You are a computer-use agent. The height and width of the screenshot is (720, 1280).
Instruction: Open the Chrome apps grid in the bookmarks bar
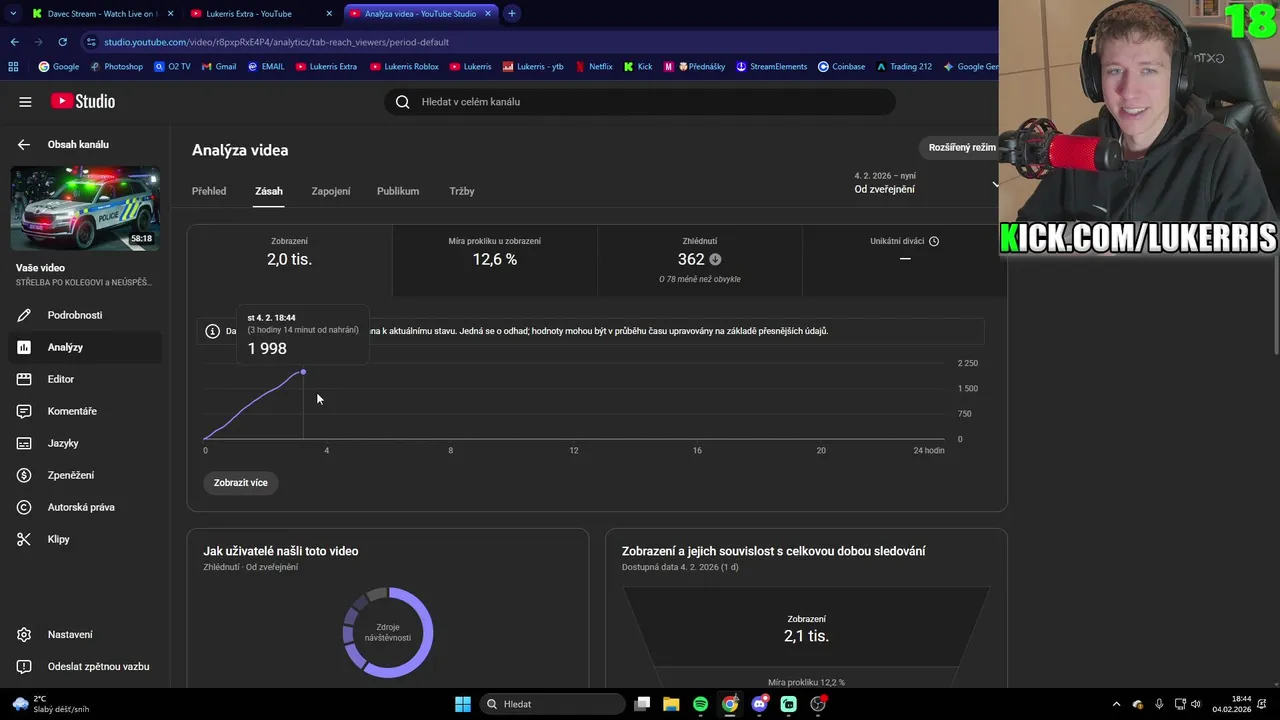click(13, 67)
